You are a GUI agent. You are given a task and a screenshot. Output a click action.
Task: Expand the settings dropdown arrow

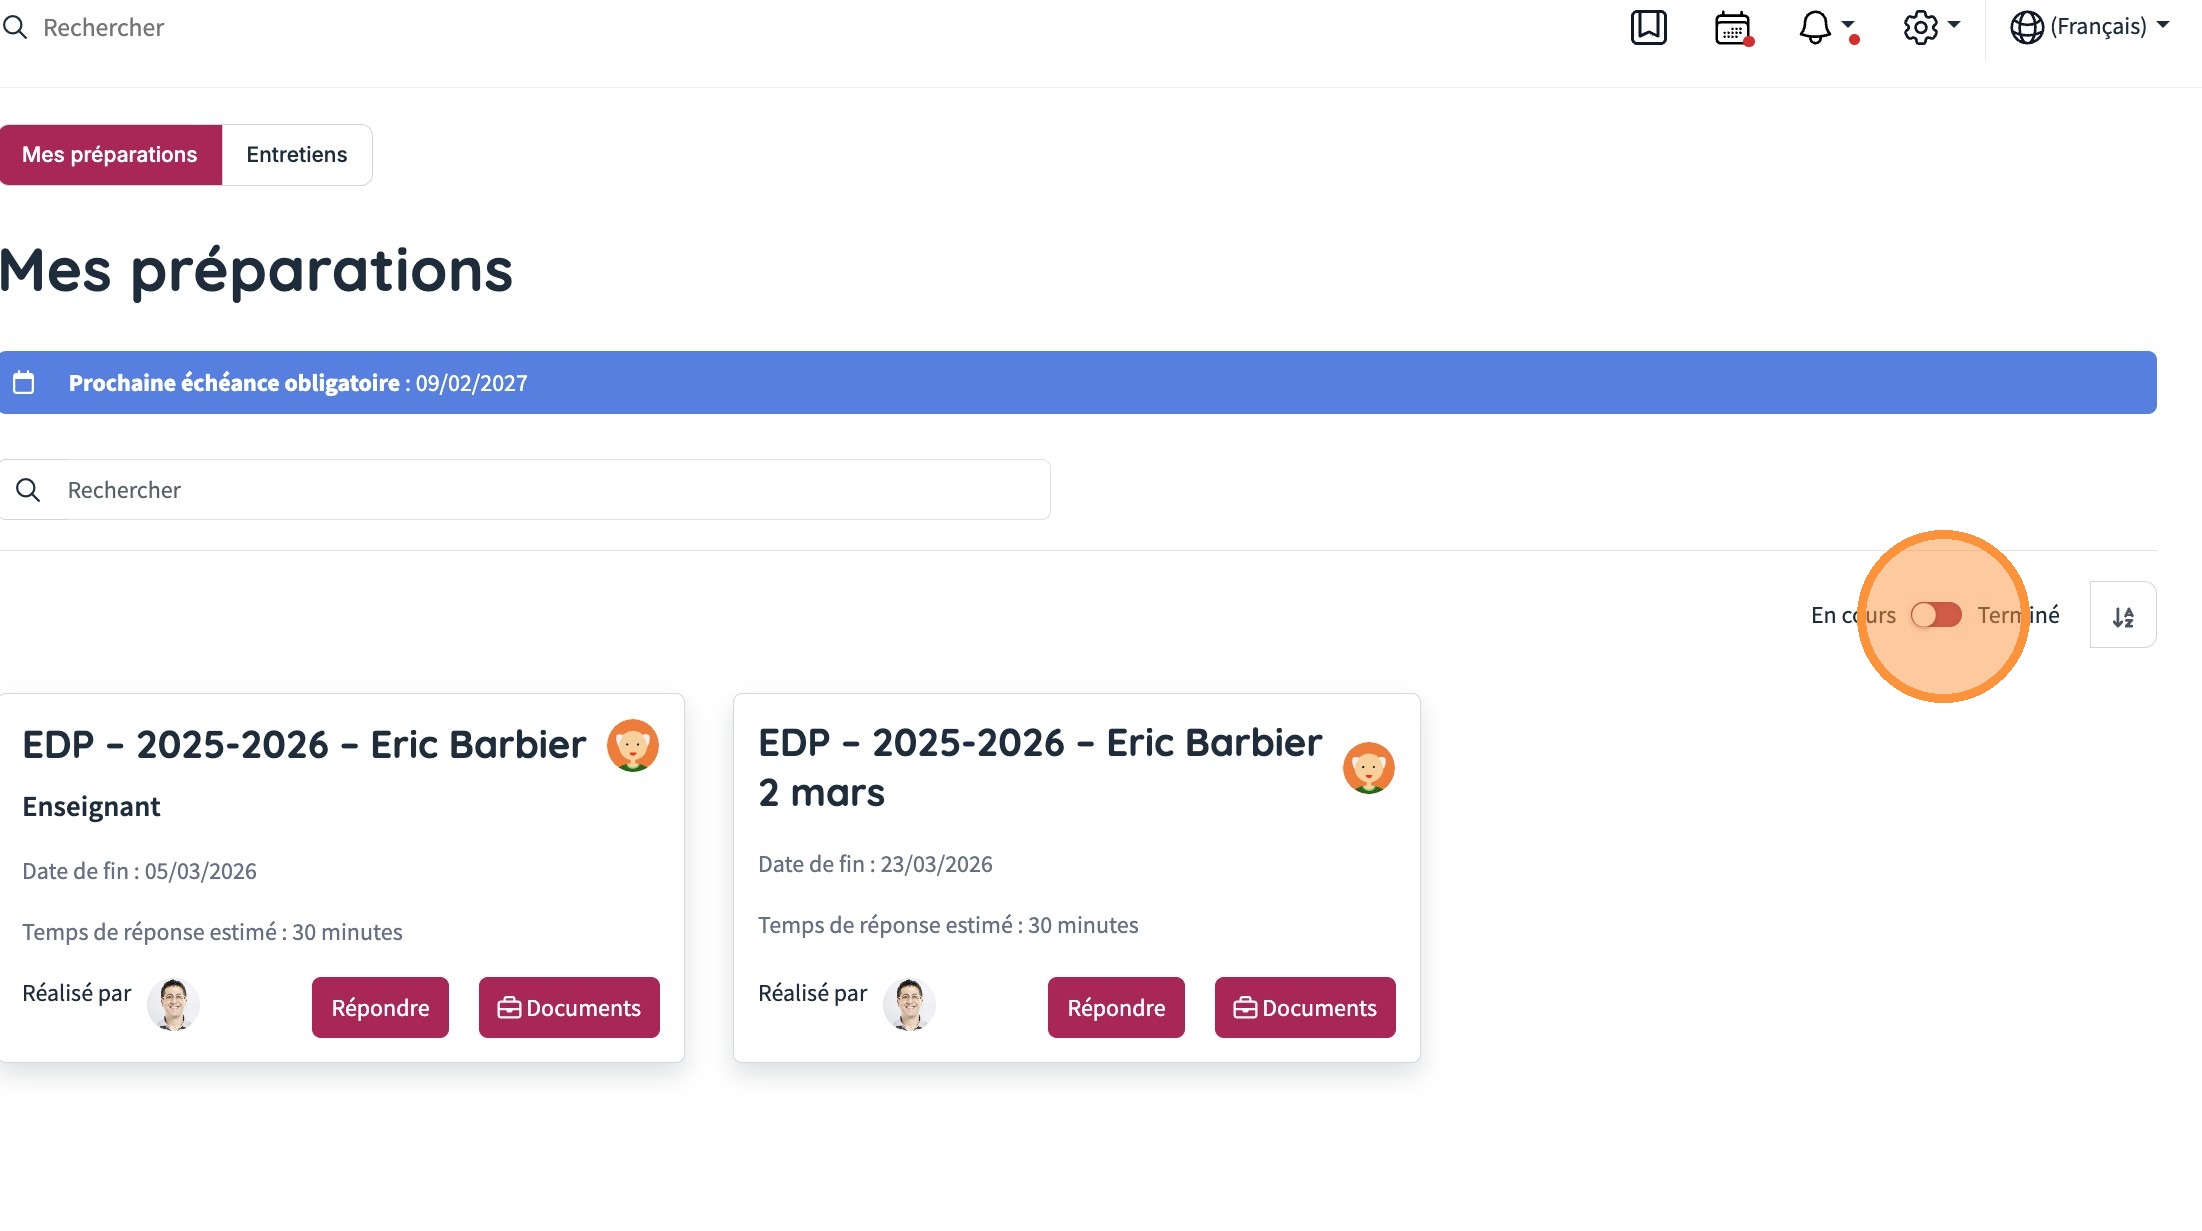1953,24
